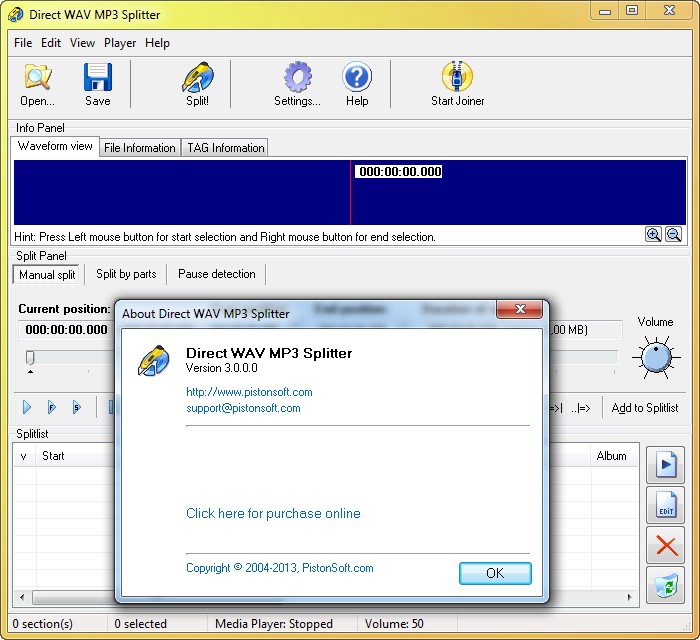Play from the F marker
The height and width of the screenshot is (640, 700).
pos(52,407)
